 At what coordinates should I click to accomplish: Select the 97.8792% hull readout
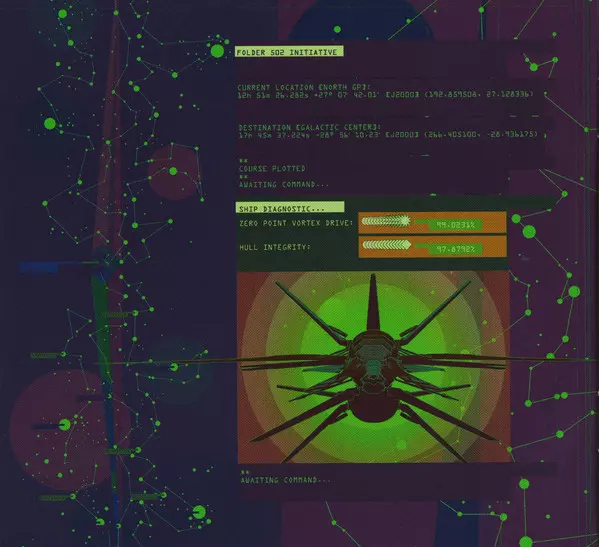click(455, 249)
